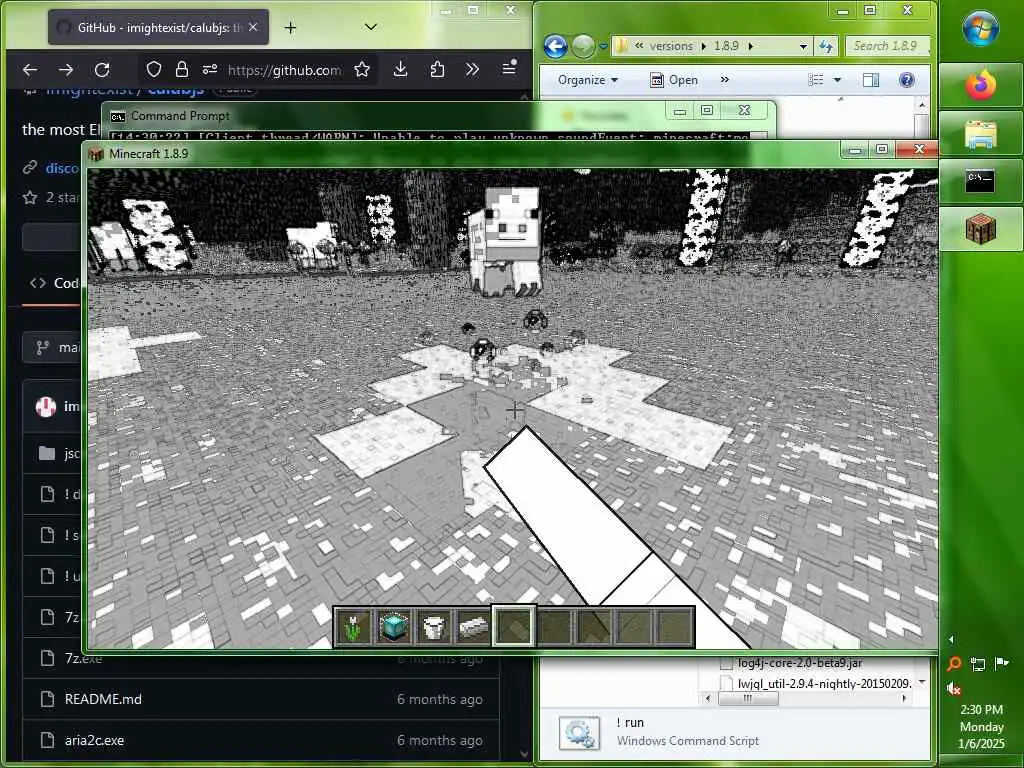The image size is (1024, 768).
Task: Open Explorer recent pages dropdown arrow
Action: (603, 46)
